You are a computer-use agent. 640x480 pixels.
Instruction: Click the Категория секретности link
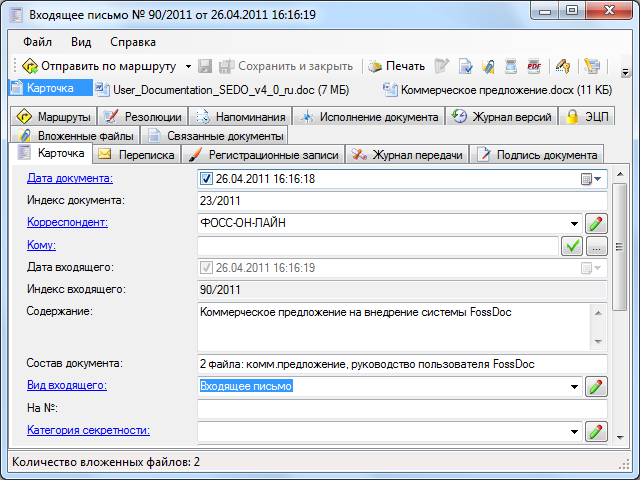pyautogui.click(x=88, y=430)
